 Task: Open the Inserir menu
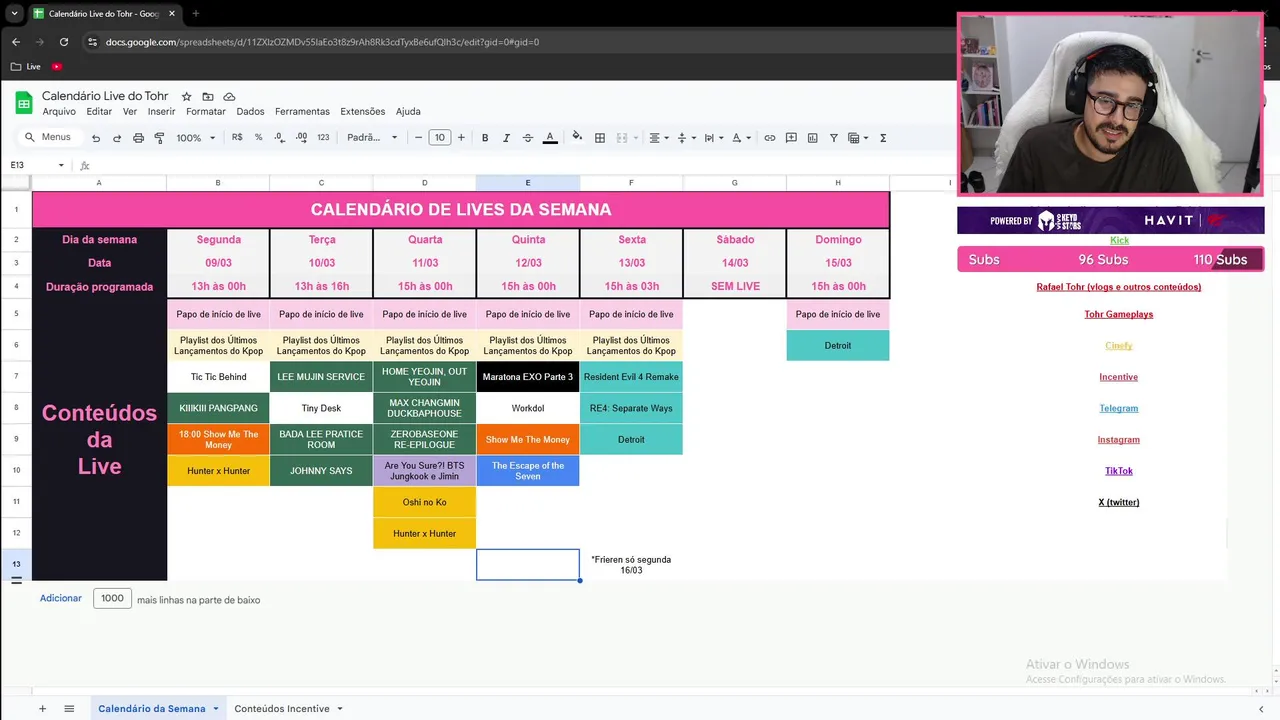(162, 112)
